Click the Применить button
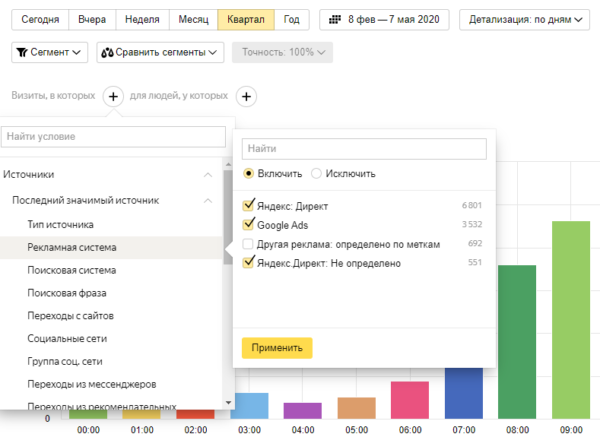This screenshot has width=600, height=437. [277, 348]
